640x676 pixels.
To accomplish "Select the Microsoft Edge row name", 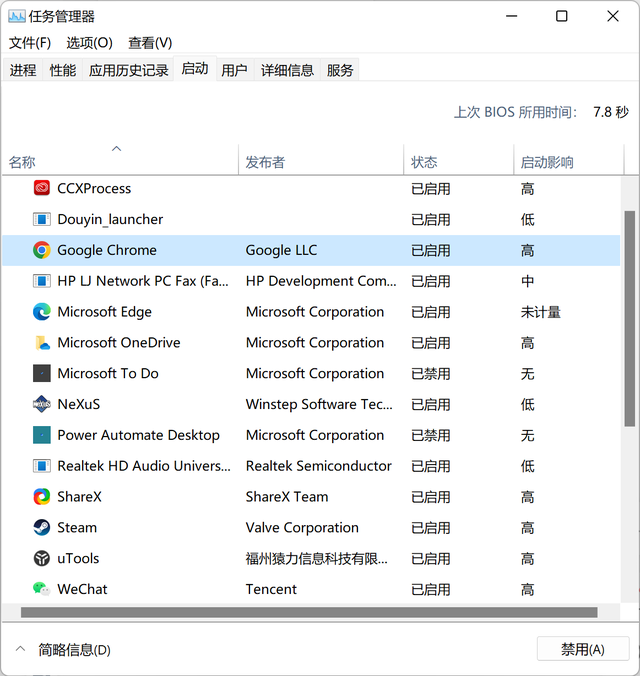I will pos(104,312).
